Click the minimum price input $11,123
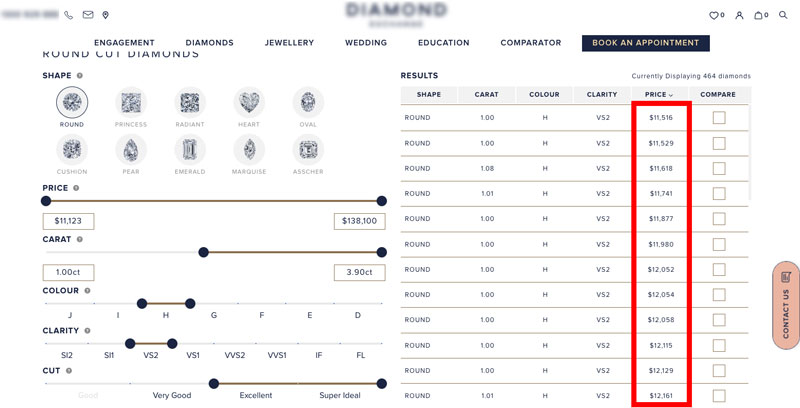This screenshot has height=408, width=800. point(68,221)
